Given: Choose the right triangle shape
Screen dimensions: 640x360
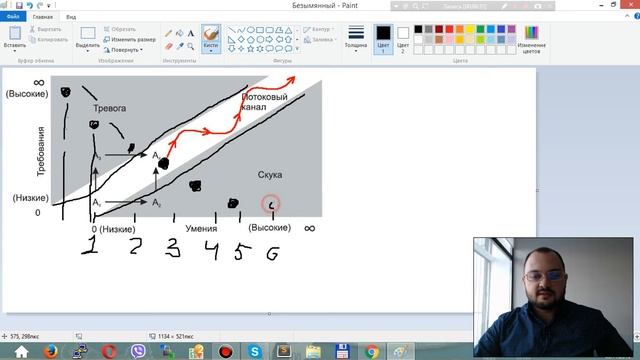Looking at the screenshot, I should (231, 40).
